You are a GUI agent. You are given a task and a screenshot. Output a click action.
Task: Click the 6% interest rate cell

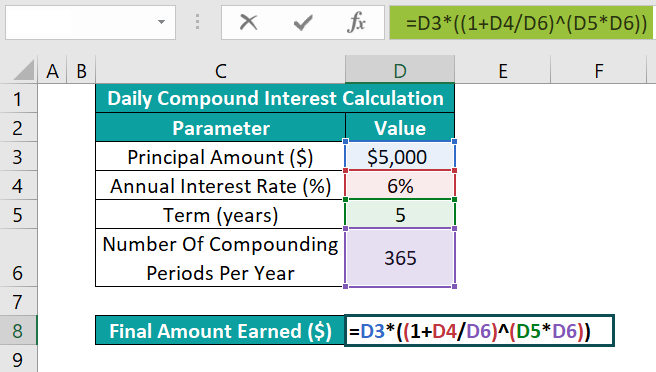tap(400, 185)
